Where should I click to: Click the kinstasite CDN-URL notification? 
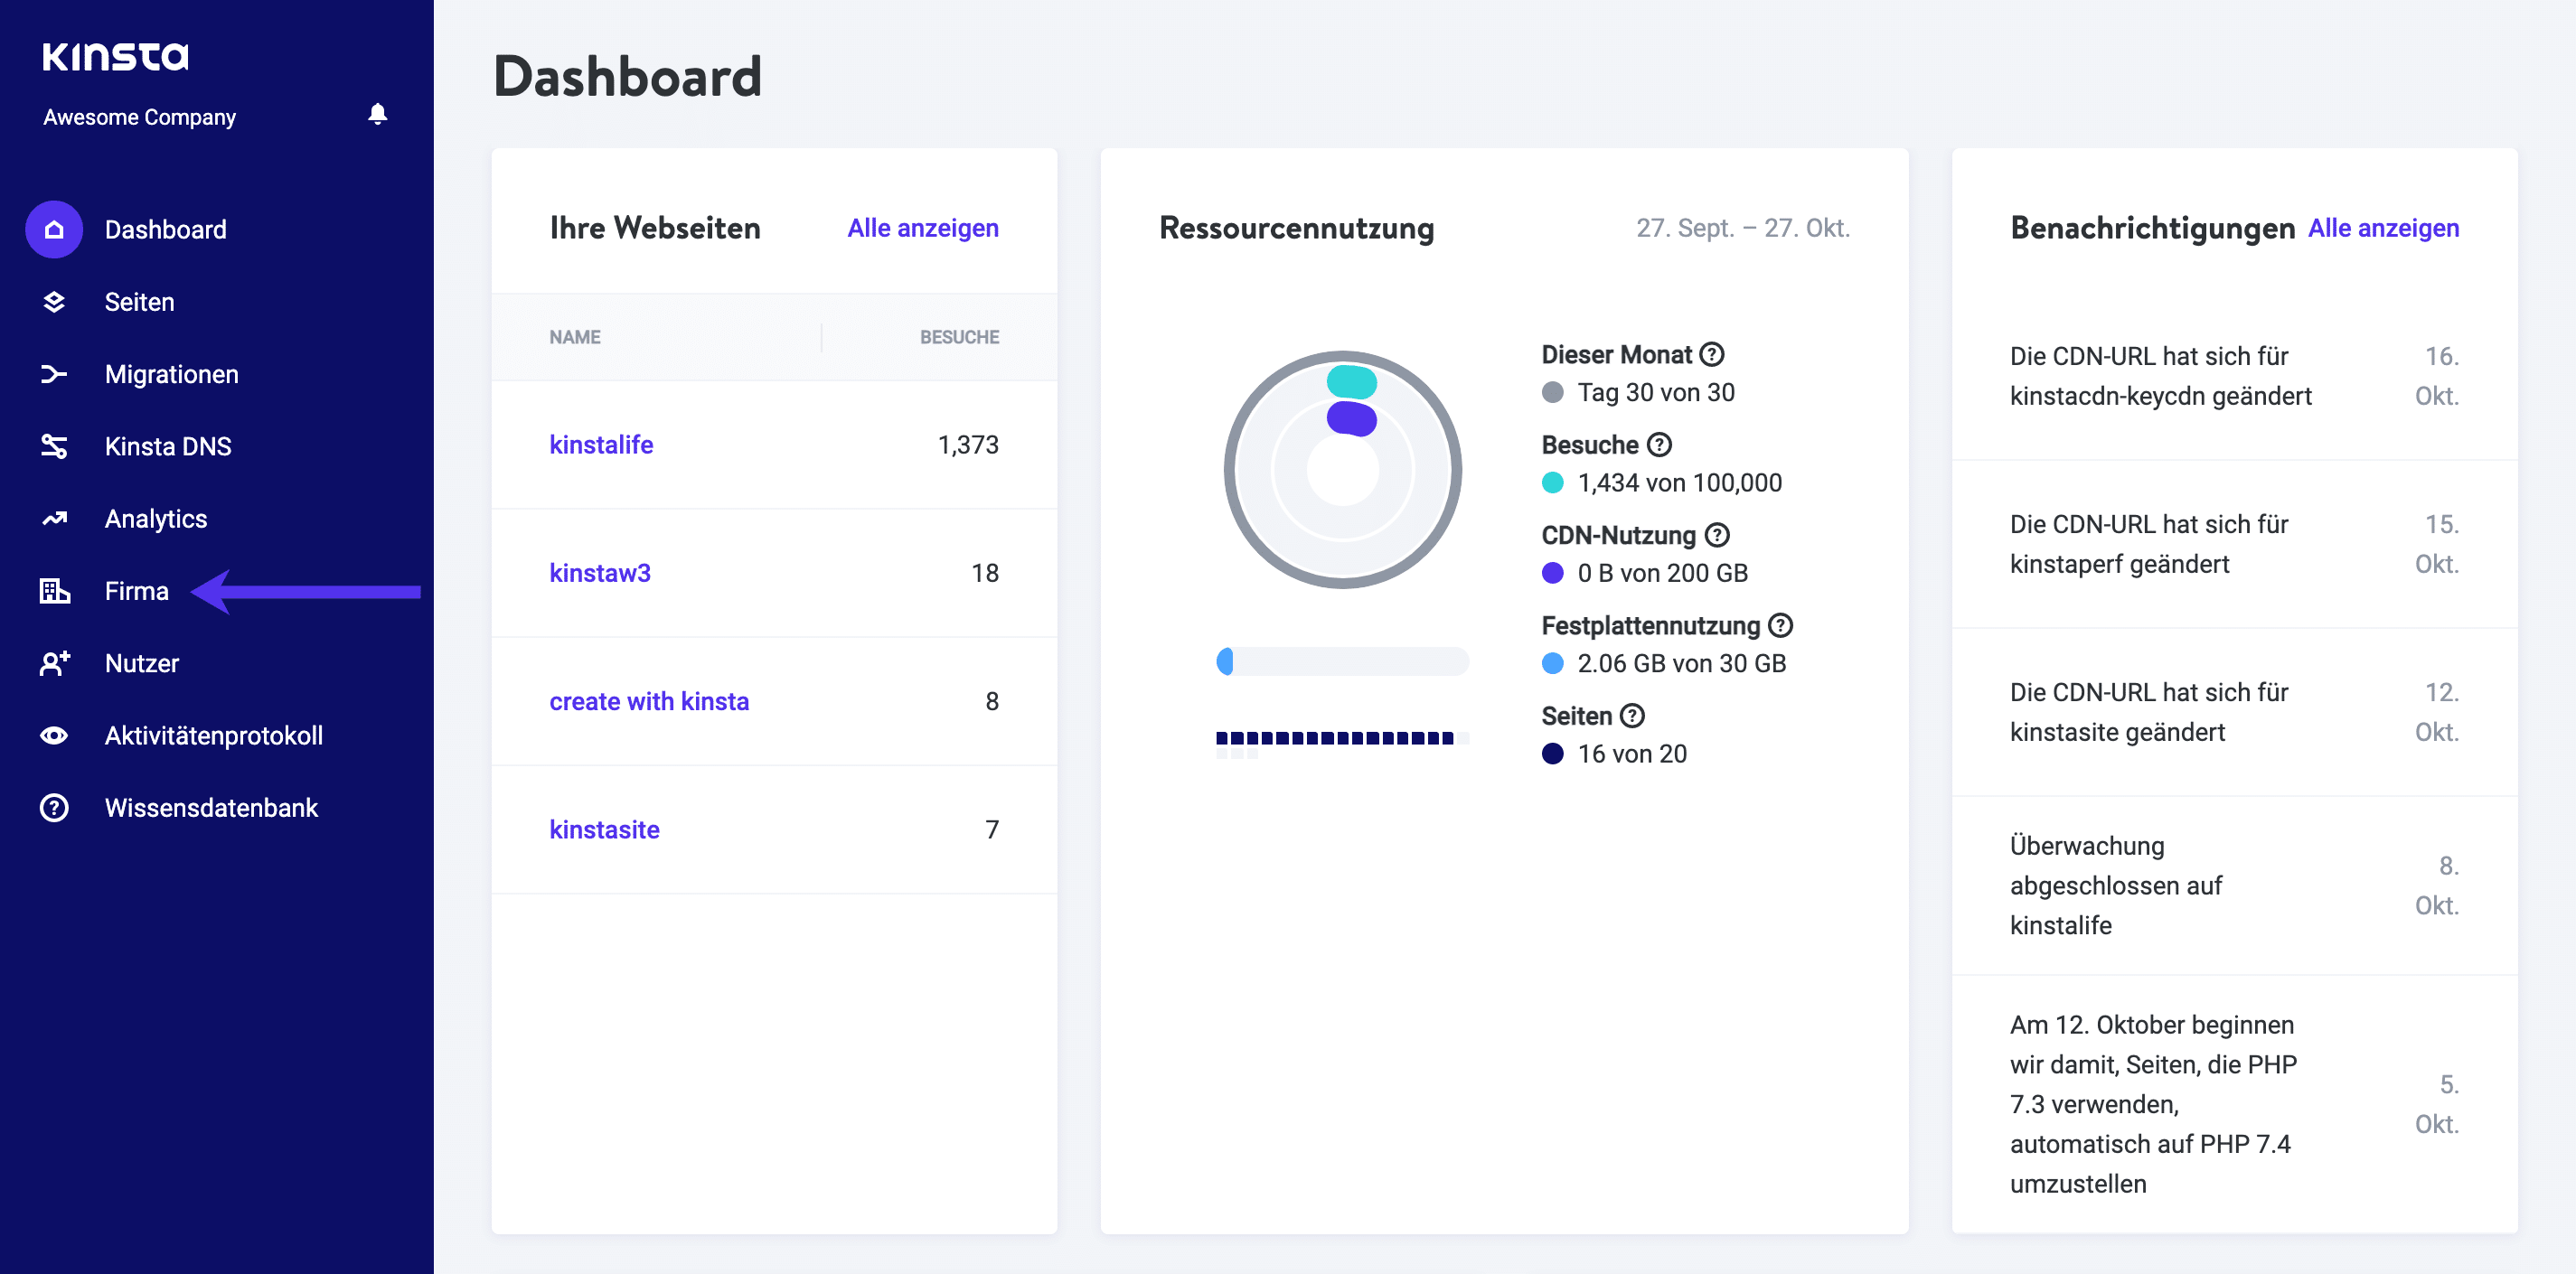click(2234, 712)
